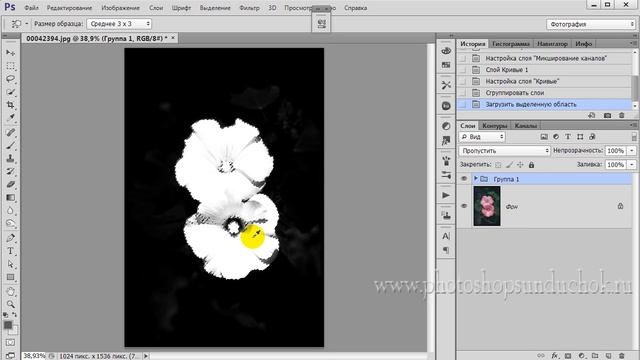Select the Move tool
640x360 pixels.
click(x=11, y=53)
